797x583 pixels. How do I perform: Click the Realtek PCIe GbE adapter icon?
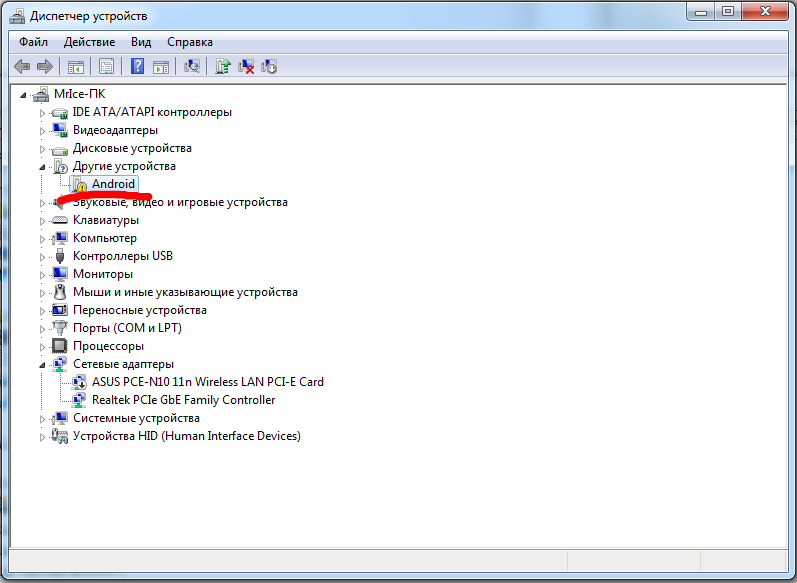pyautogui.click(x=79, y=400)
